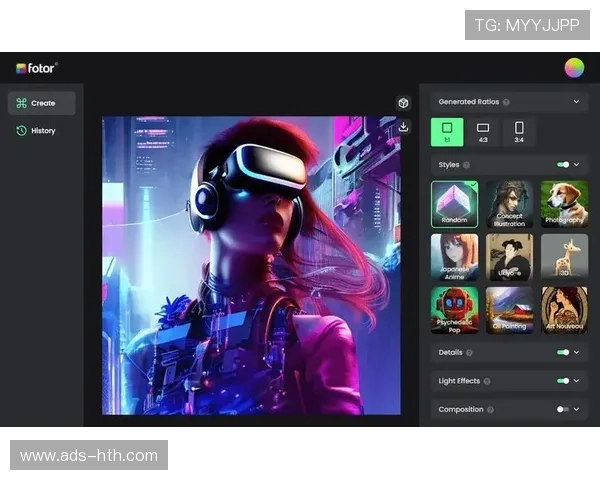
Task: Download the generated image
Action: click(403, 127)
